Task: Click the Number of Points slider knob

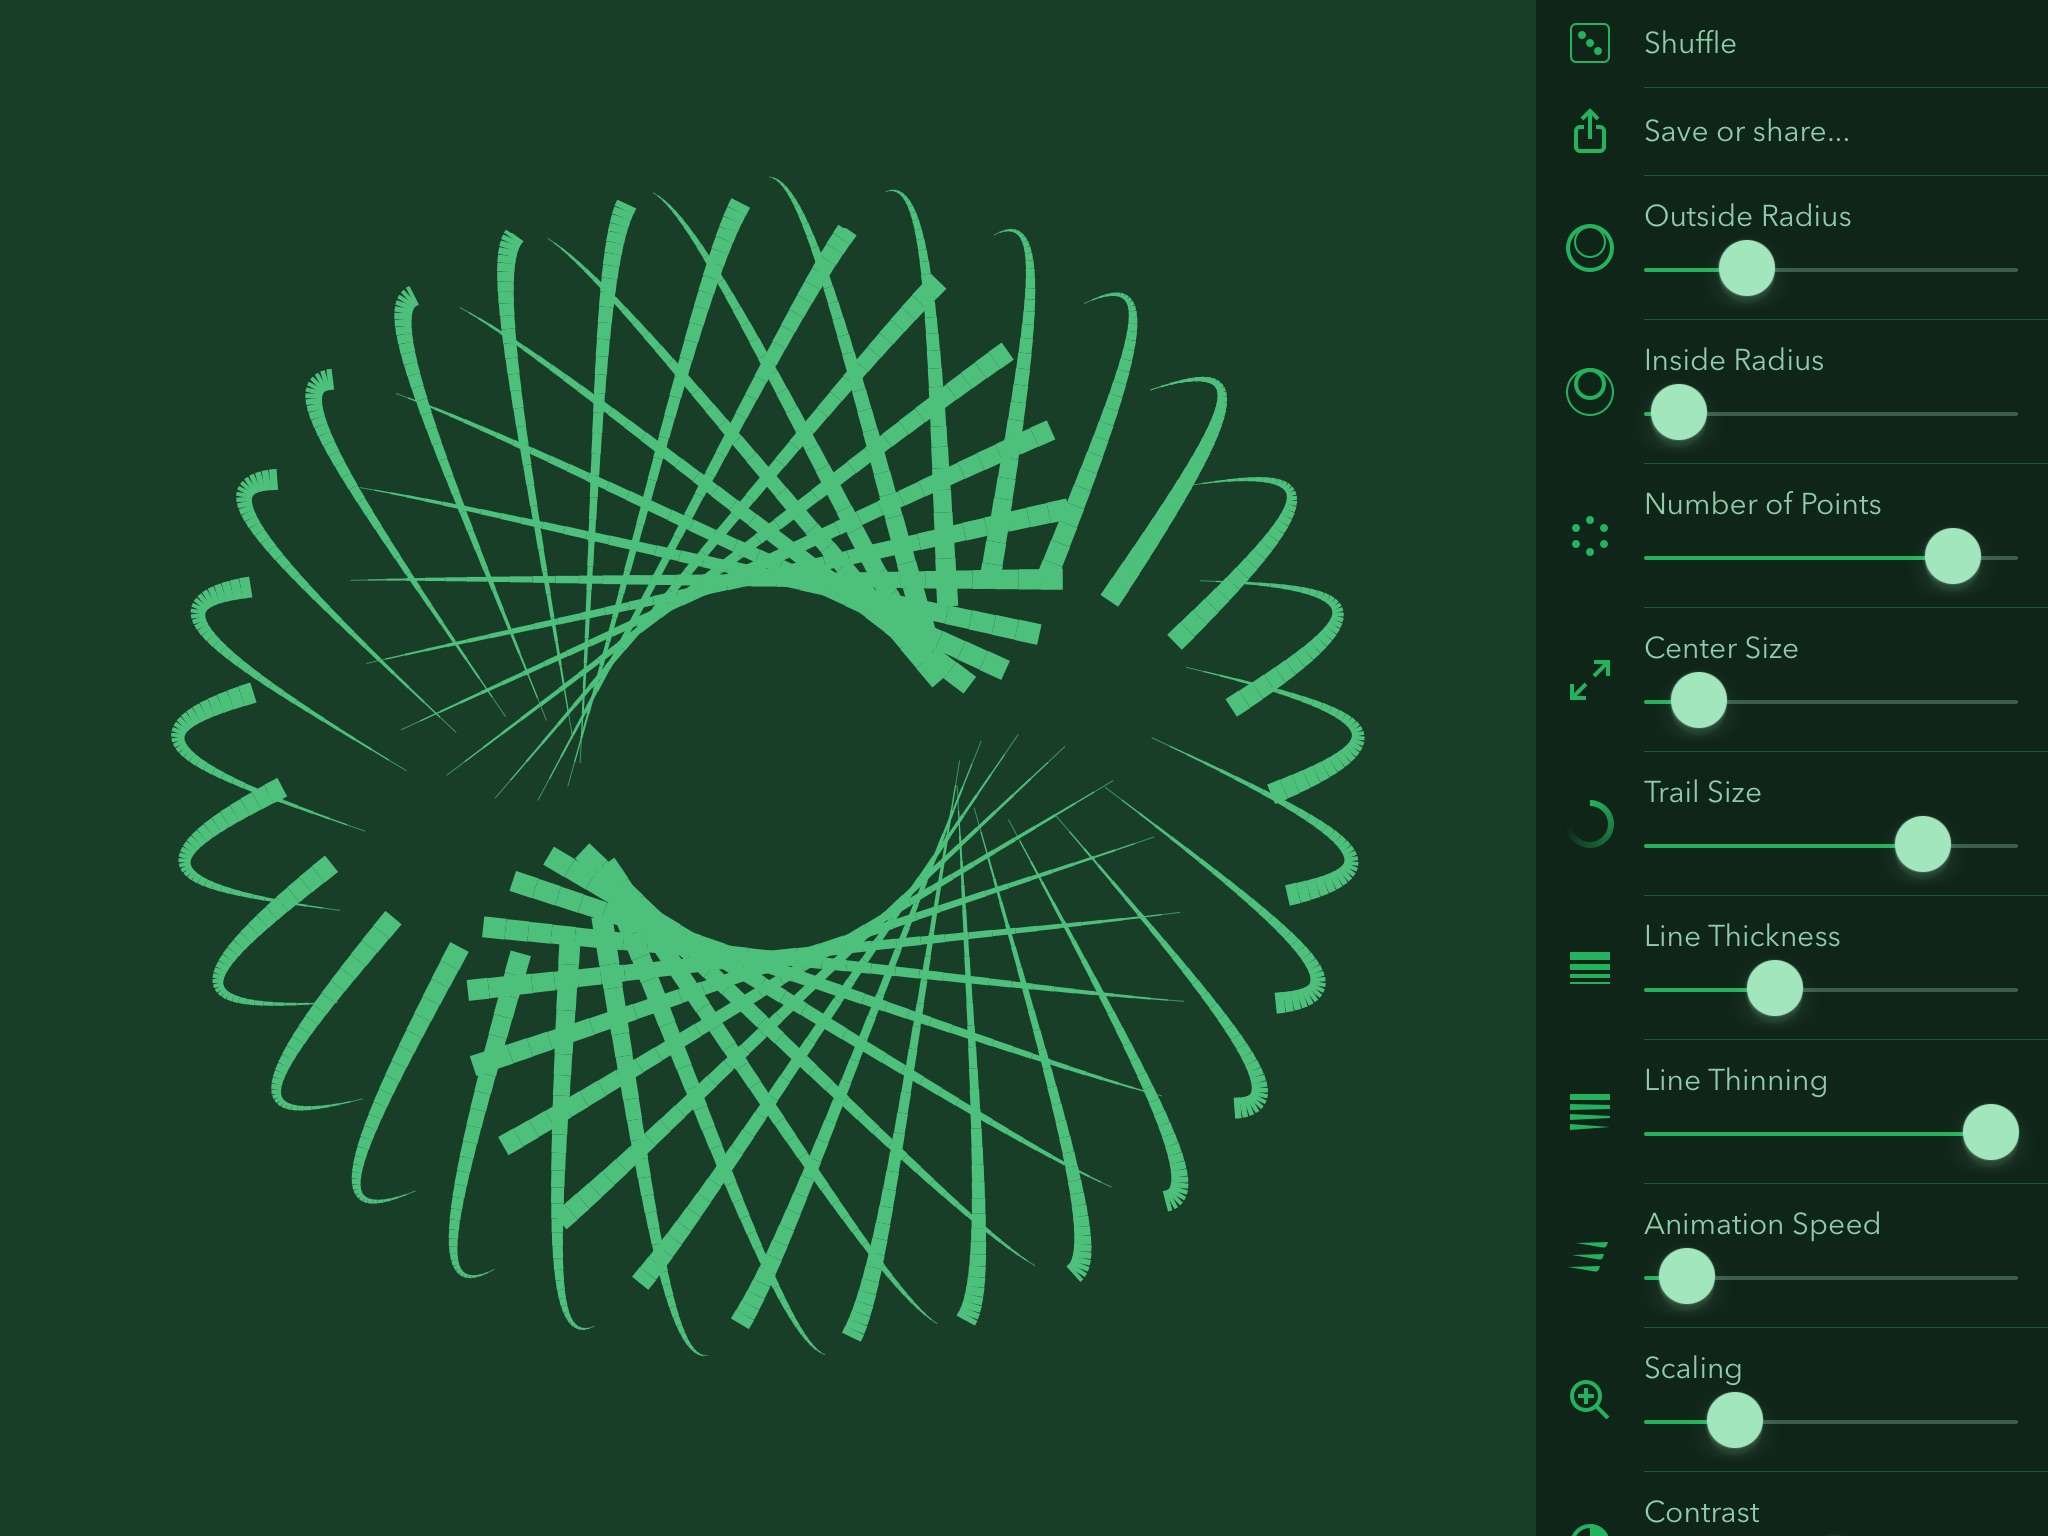Action: [1952, 556]
